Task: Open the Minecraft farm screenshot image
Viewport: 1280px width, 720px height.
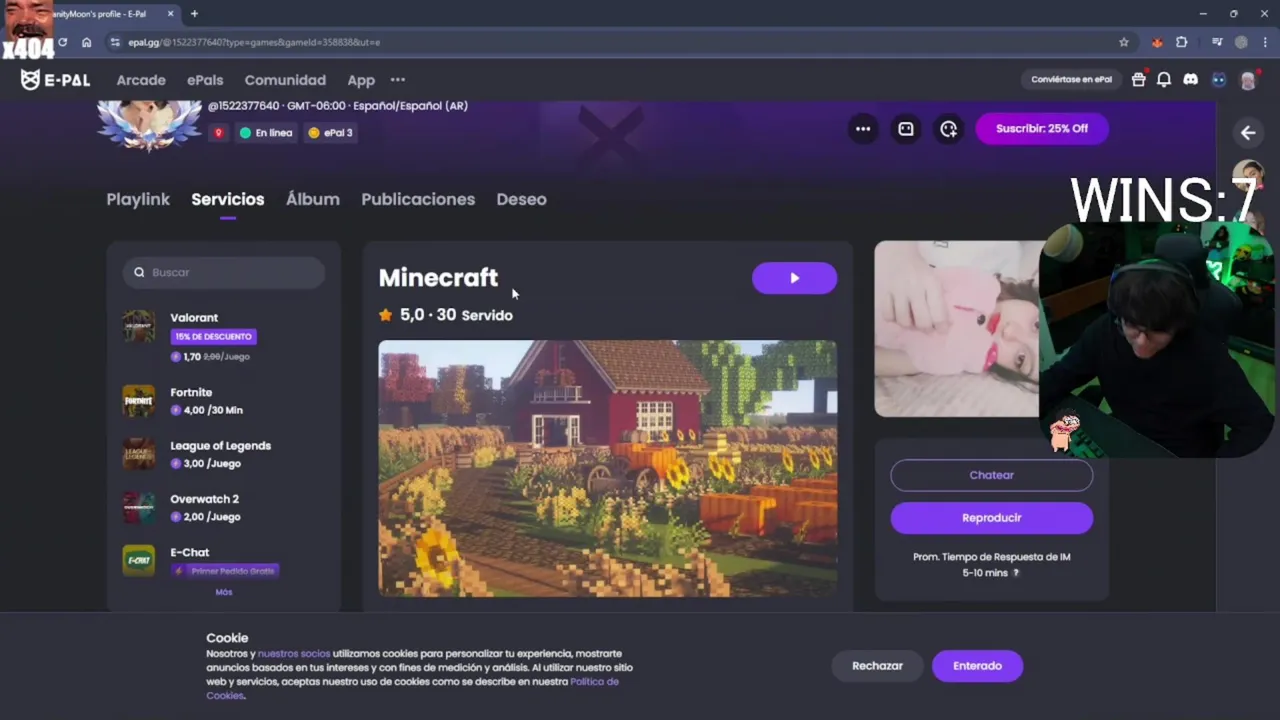Action: (x=608, y=468)
